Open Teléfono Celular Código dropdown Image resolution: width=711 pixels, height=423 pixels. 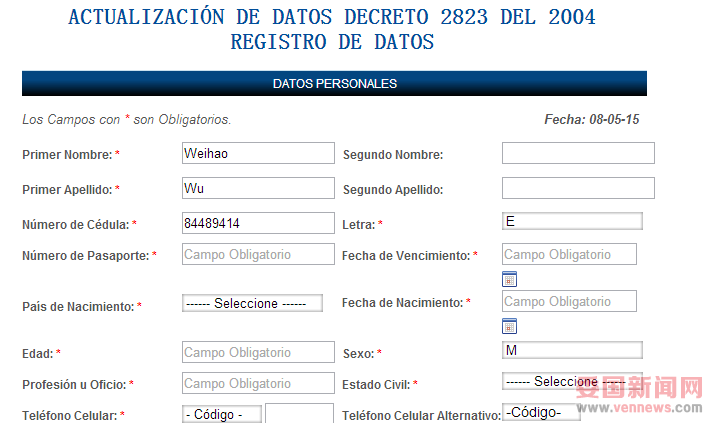pyautogui.click(x=222, y=414)
